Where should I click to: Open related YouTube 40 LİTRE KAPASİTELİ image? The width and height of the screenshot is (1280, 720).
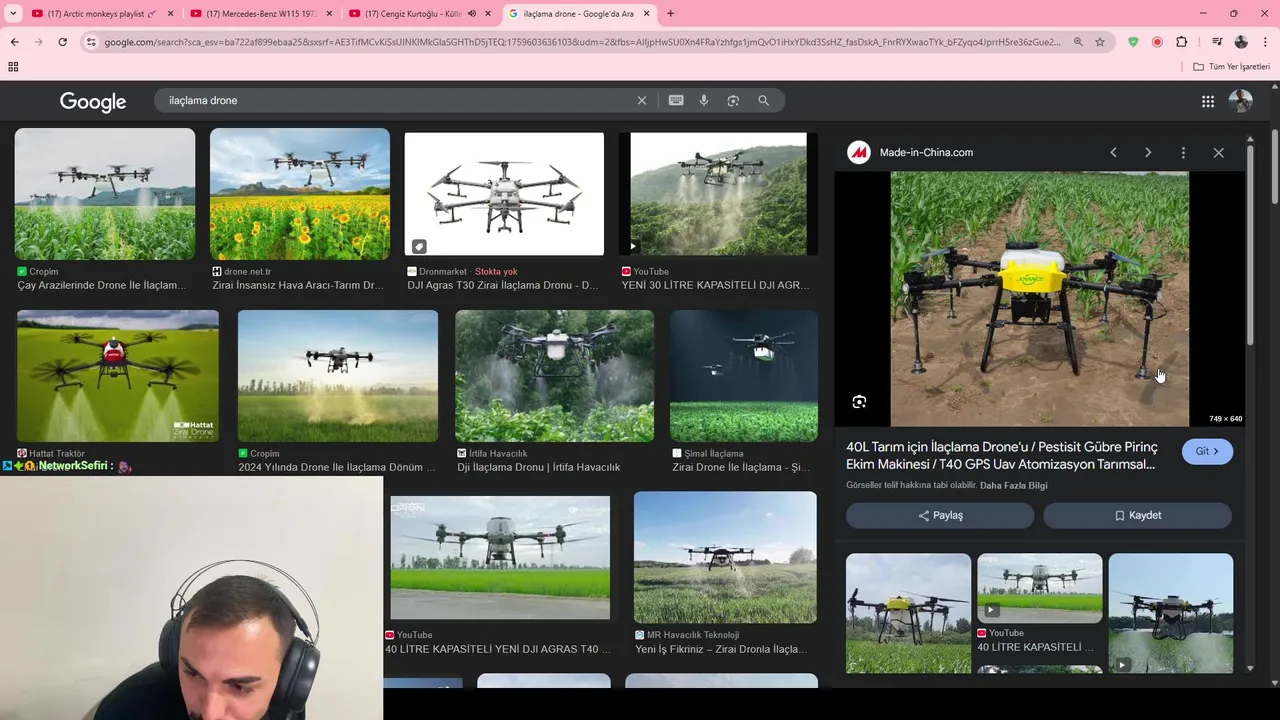pyautogui.click(x=1040, y=588)
